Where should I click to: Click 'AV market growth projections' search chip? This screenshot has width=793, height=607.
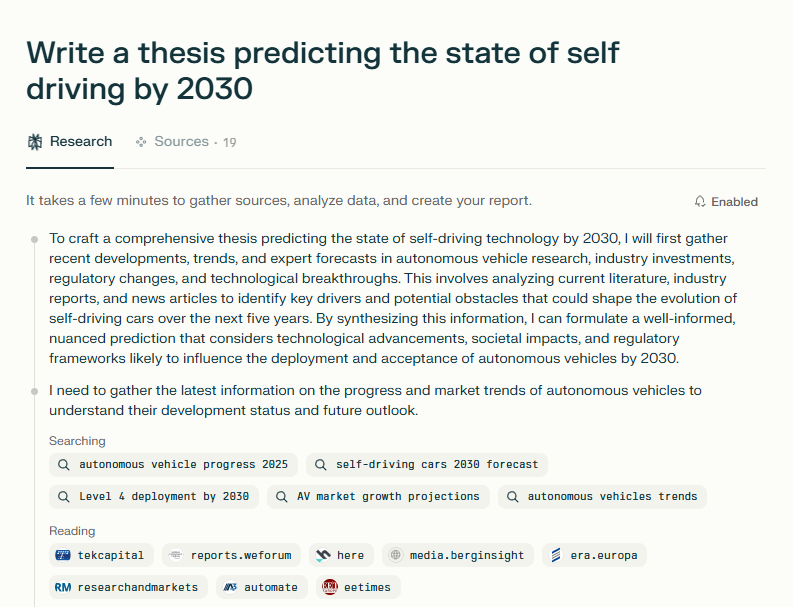point(378,496)
